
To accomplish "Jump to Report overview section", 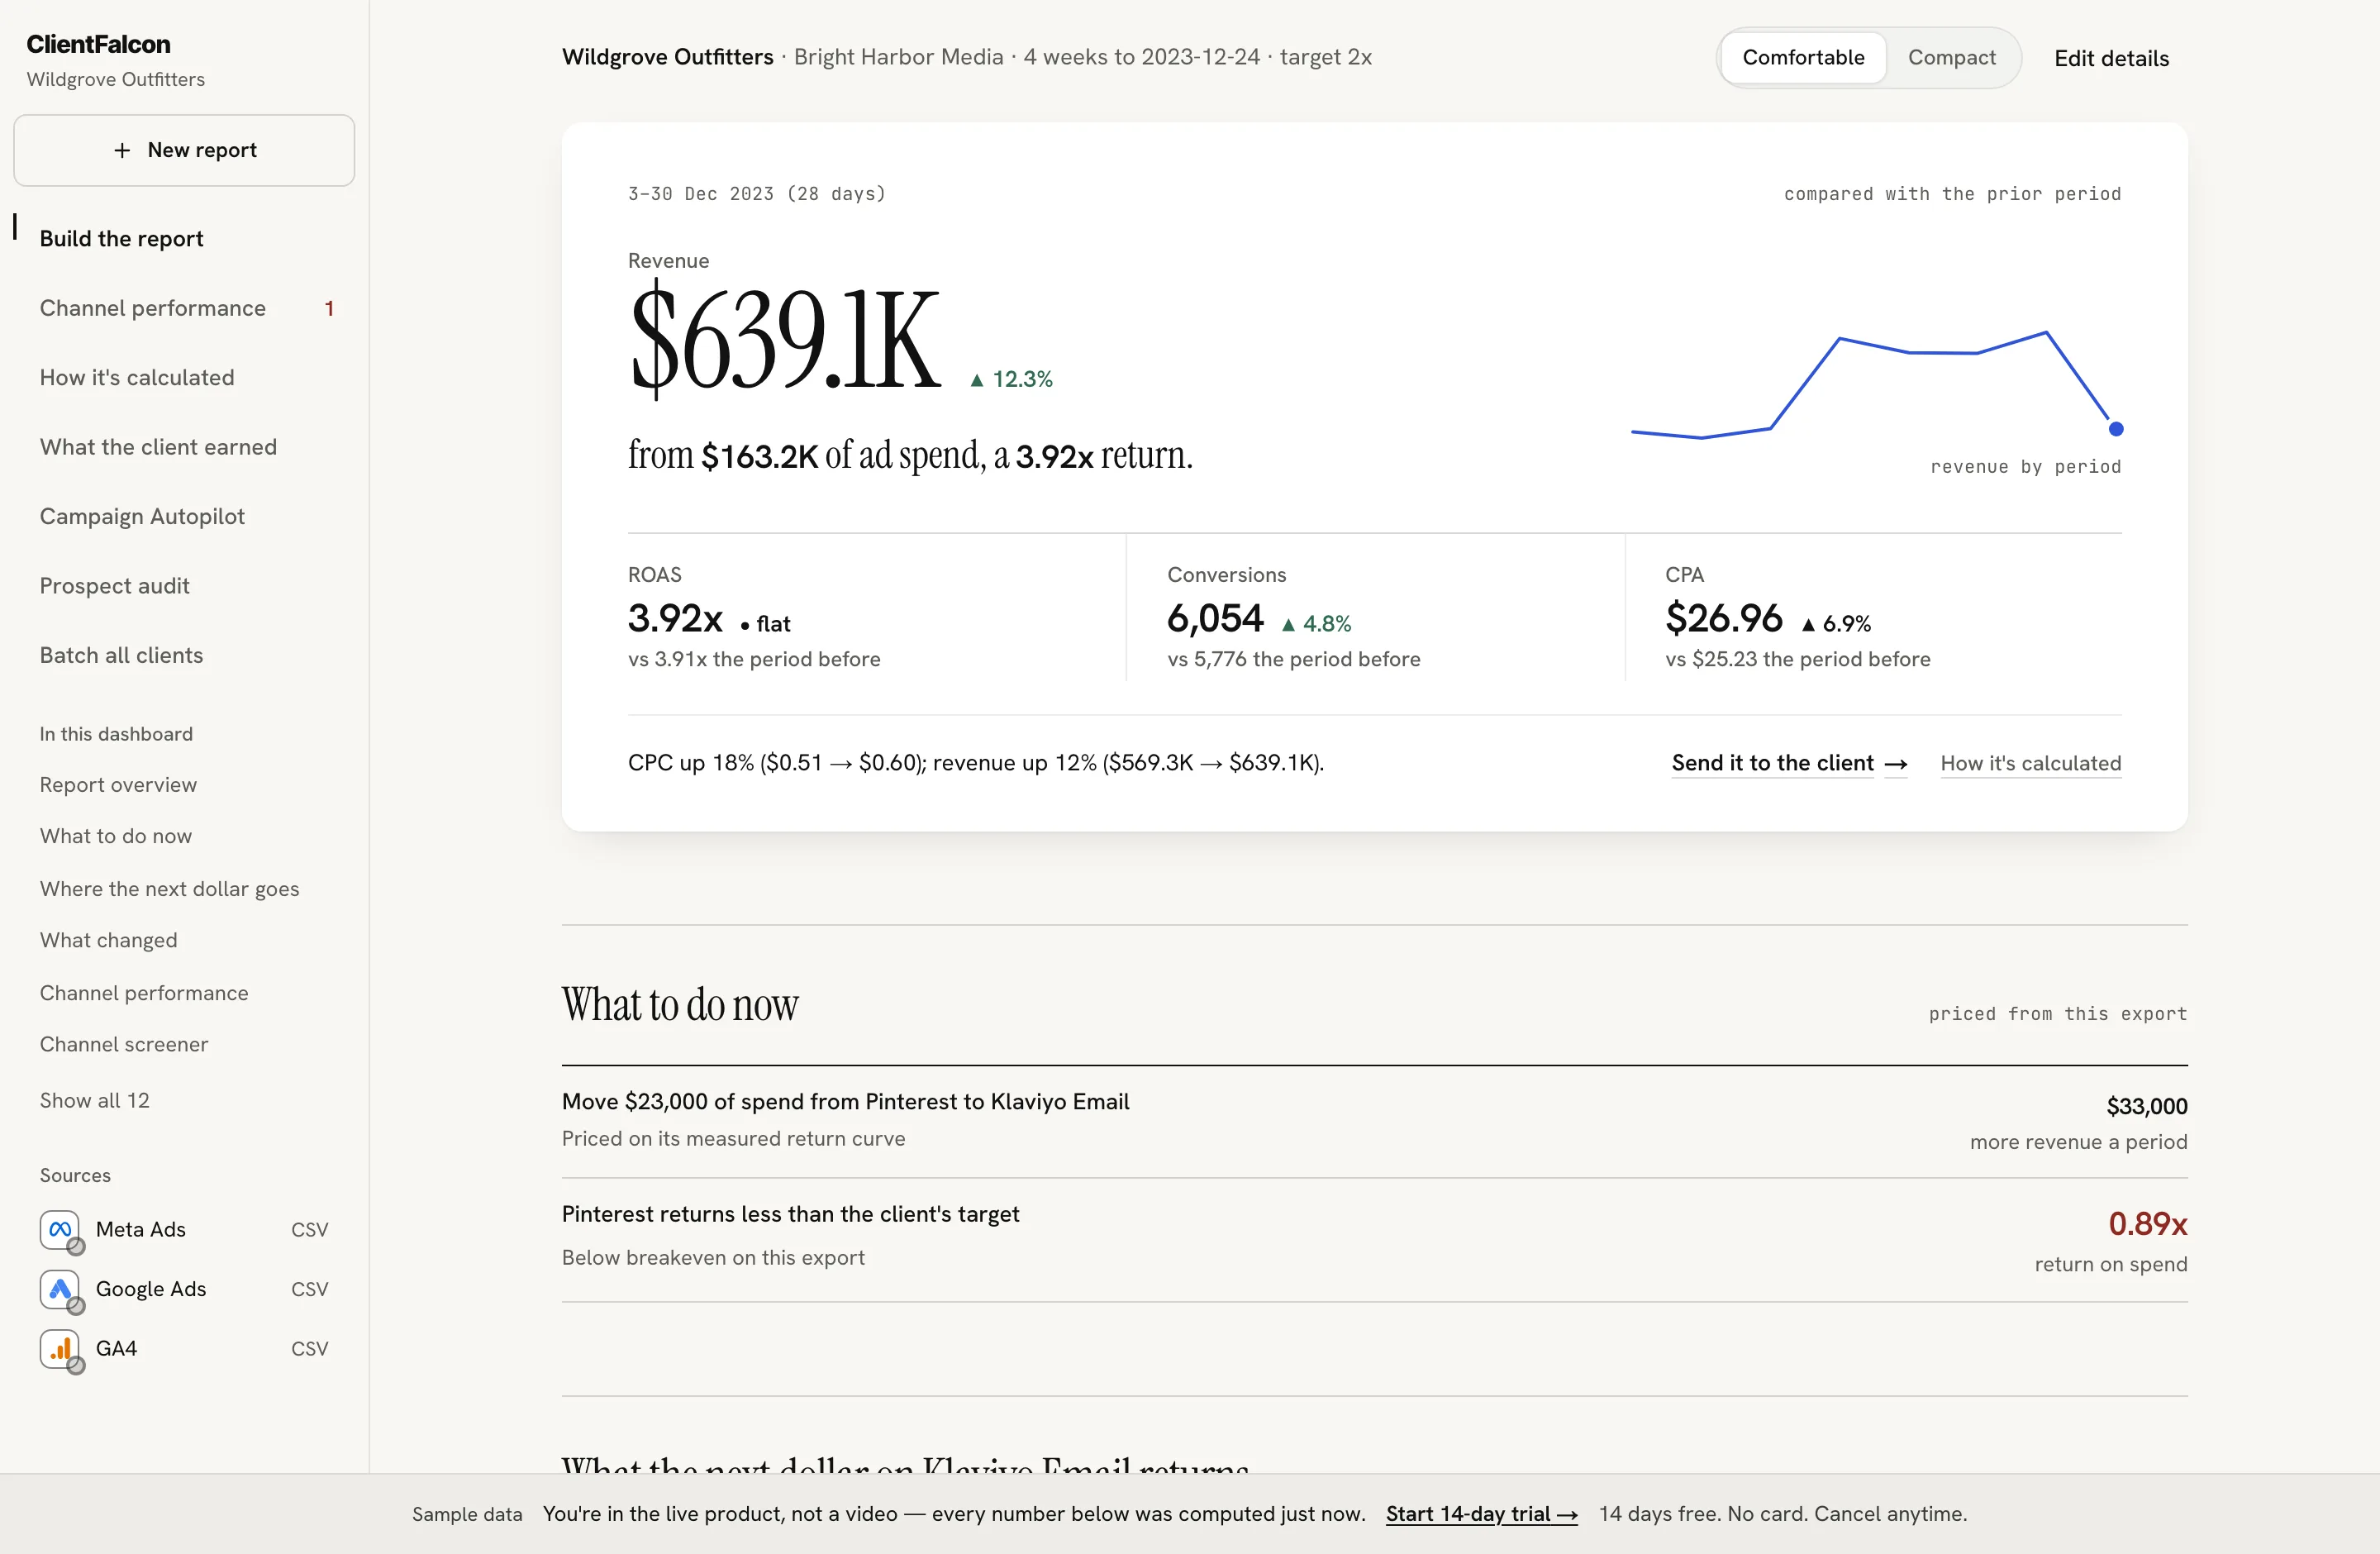I will click(118, 785).
